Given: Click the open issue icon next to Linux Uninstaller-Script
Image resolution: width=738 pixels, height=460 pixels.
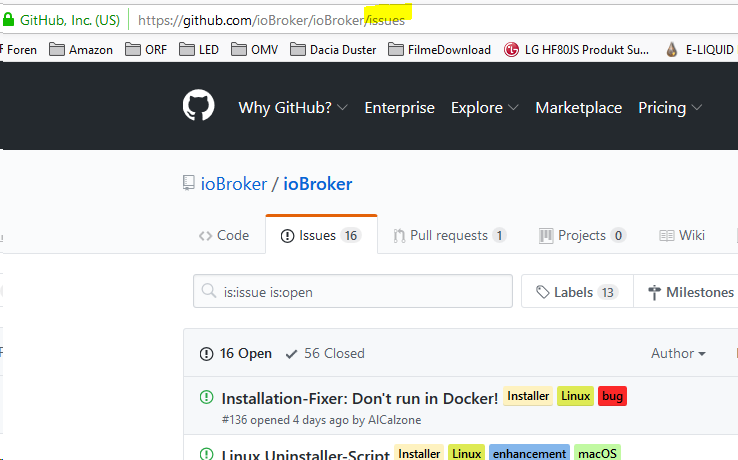Looking at the screenshot, I should point(207,453).
